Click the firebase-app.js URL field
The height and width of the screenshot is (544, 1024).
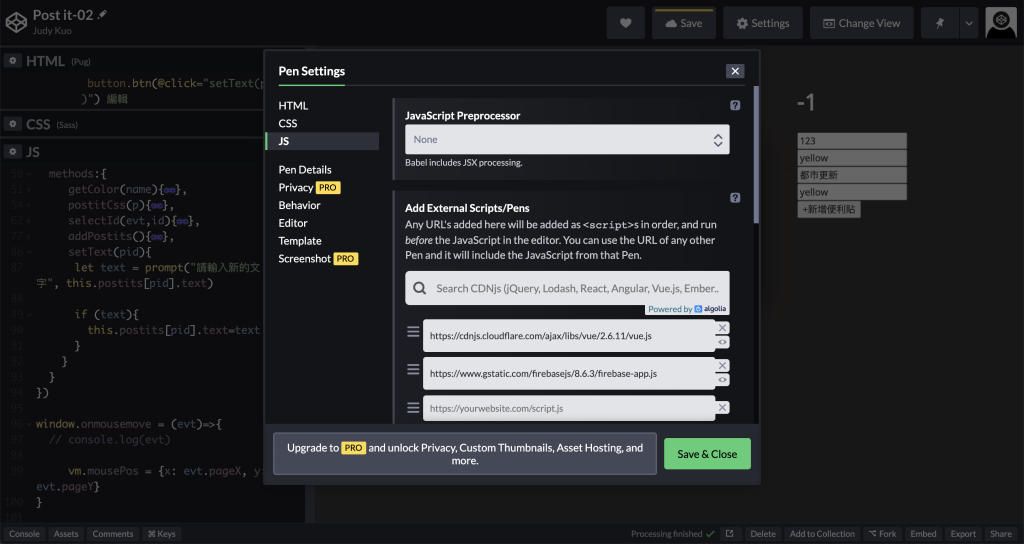click(568, 374)
